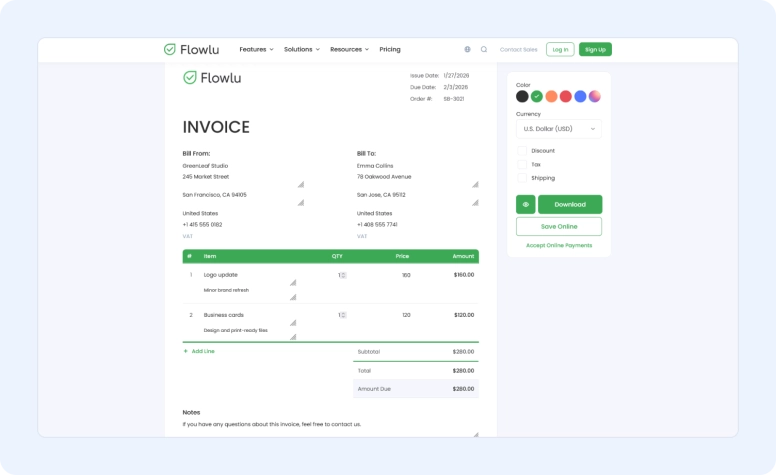Expand the Resources menu

pos(349,49)
